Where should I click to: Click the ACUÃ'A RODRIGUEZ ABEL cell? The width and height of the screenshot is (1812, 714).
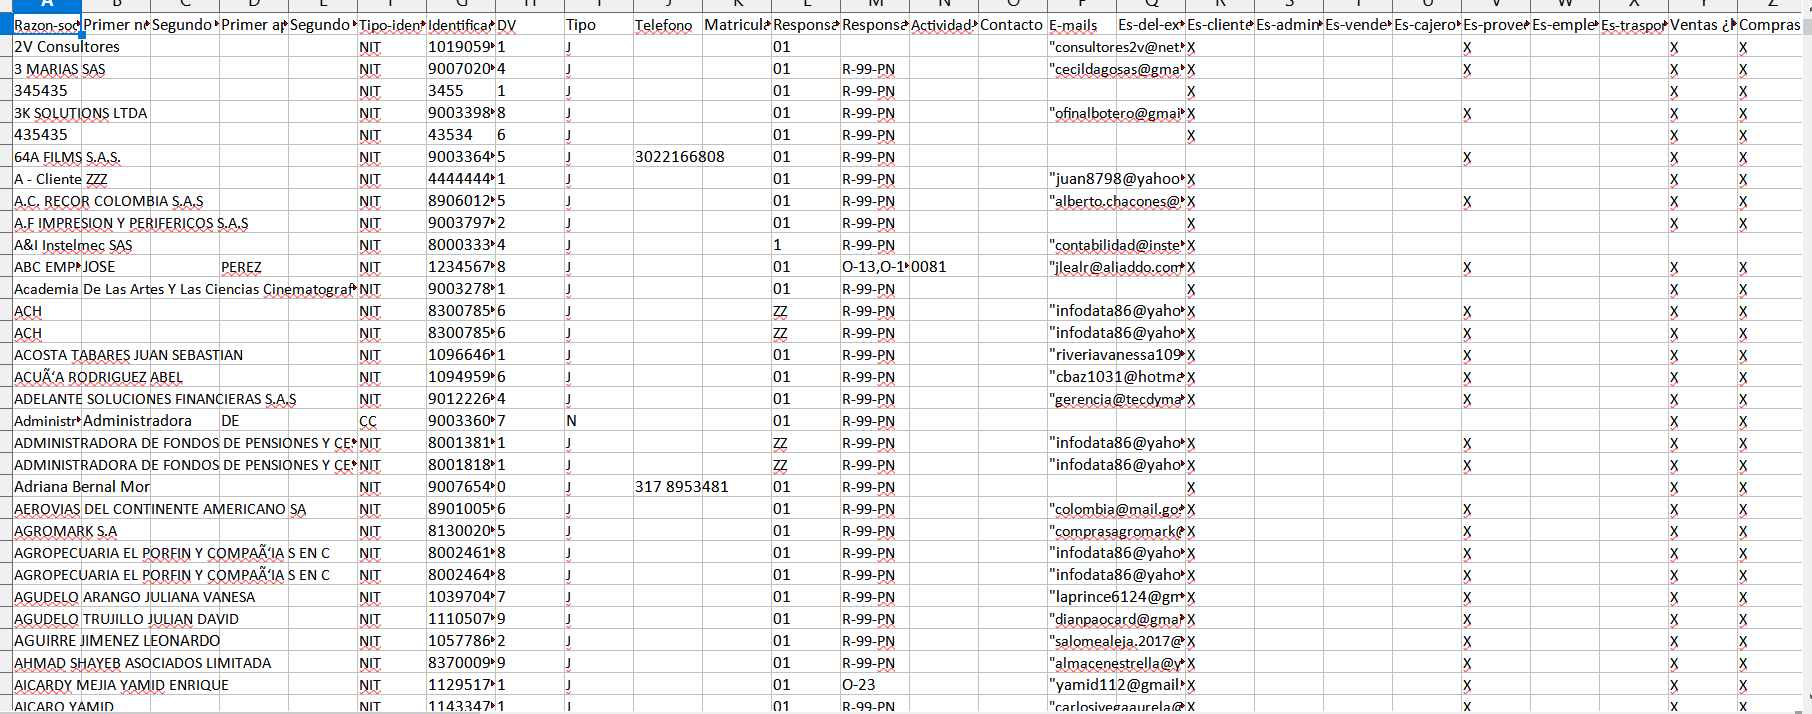[47, 377]
